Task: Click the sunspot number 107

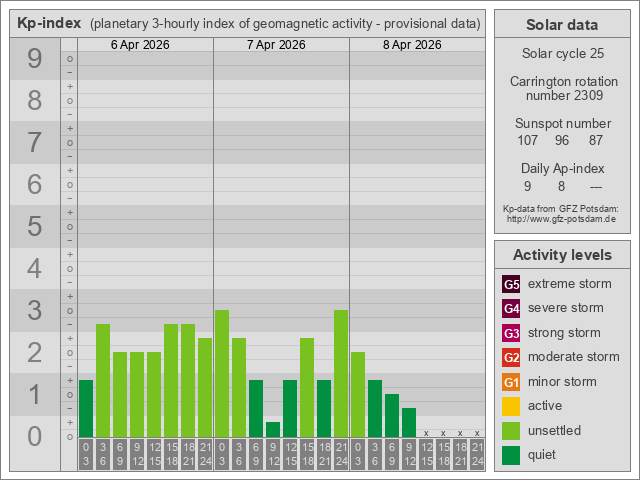Action: coord(528,141)
